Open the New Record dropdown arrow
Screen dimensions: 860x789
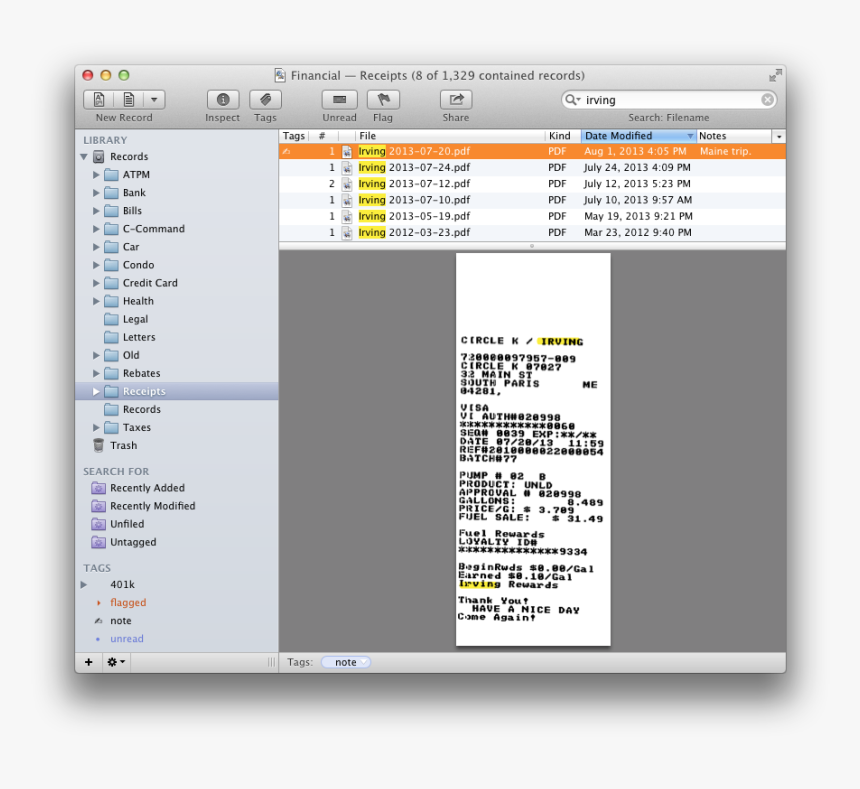[x=153, y=100]
